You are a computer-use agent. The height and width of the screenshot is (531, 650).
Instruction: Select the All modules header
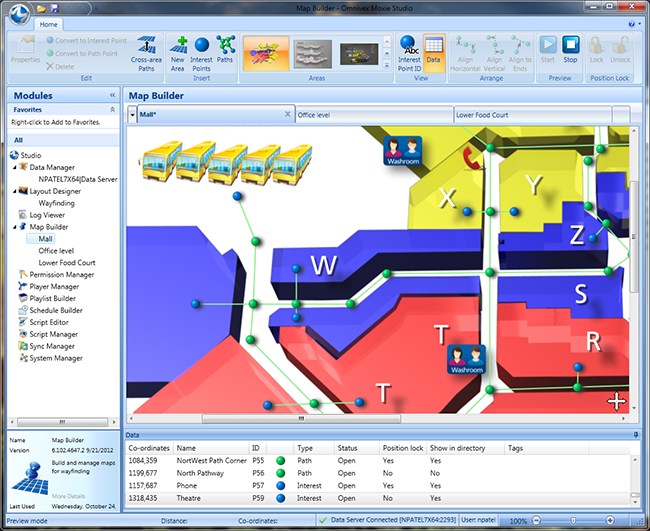click(63, 140)
